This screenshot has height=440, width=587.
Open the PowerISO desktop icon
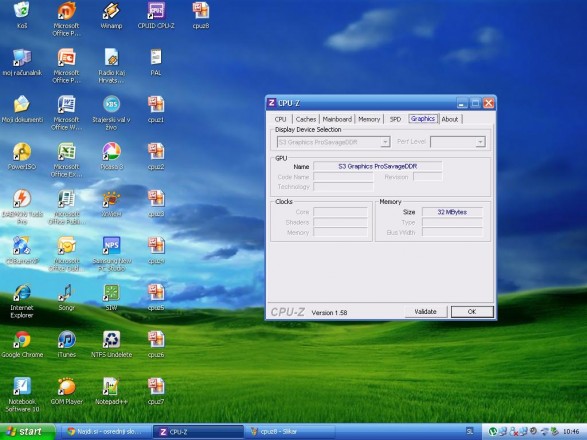pyautogui.click(x=22, y=156)
